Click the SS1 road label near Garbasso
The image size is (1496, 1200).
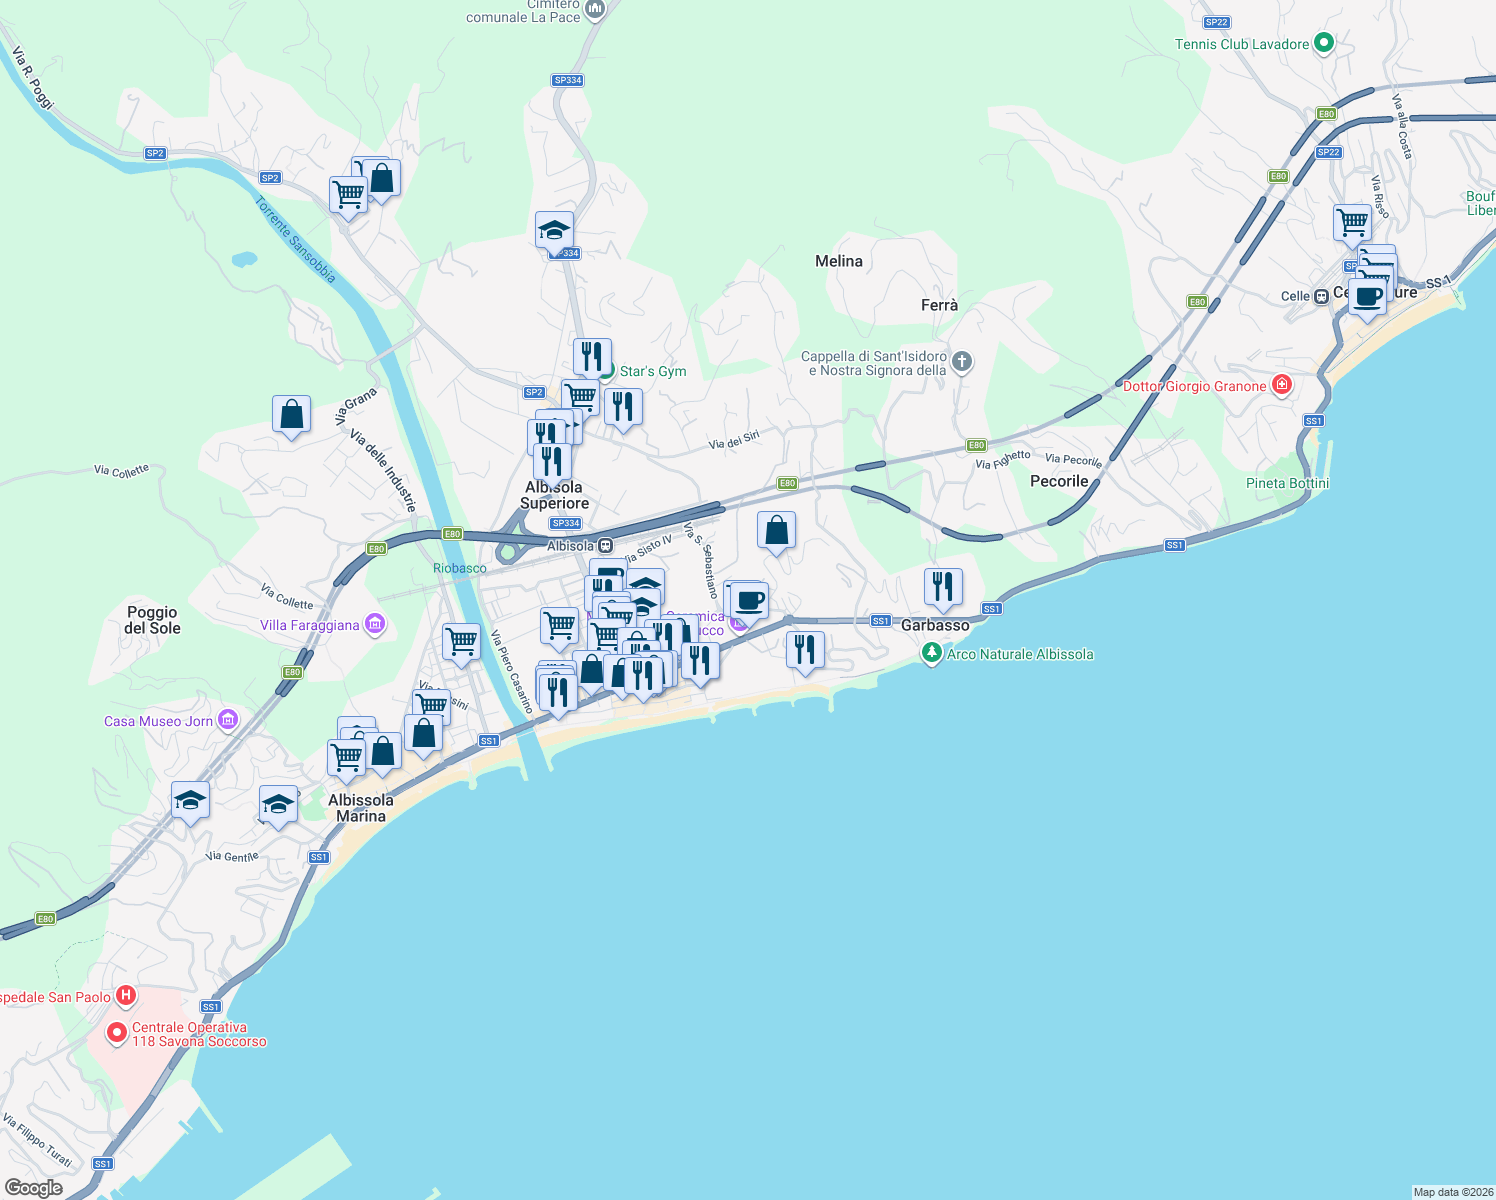pyautogui.click(x=880, y=620)
